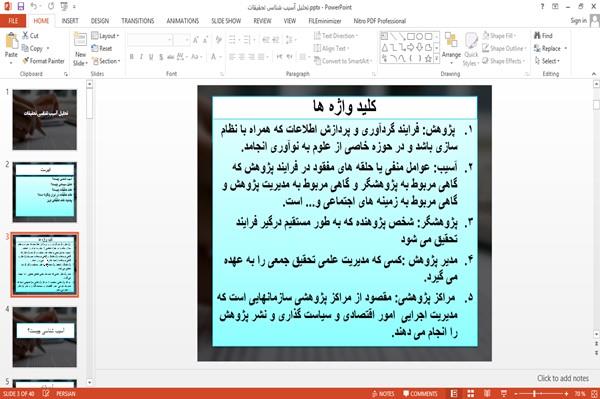Open the Layout dropdown
The height and width of the screenshot is (399, 600).
coord(105,36)
